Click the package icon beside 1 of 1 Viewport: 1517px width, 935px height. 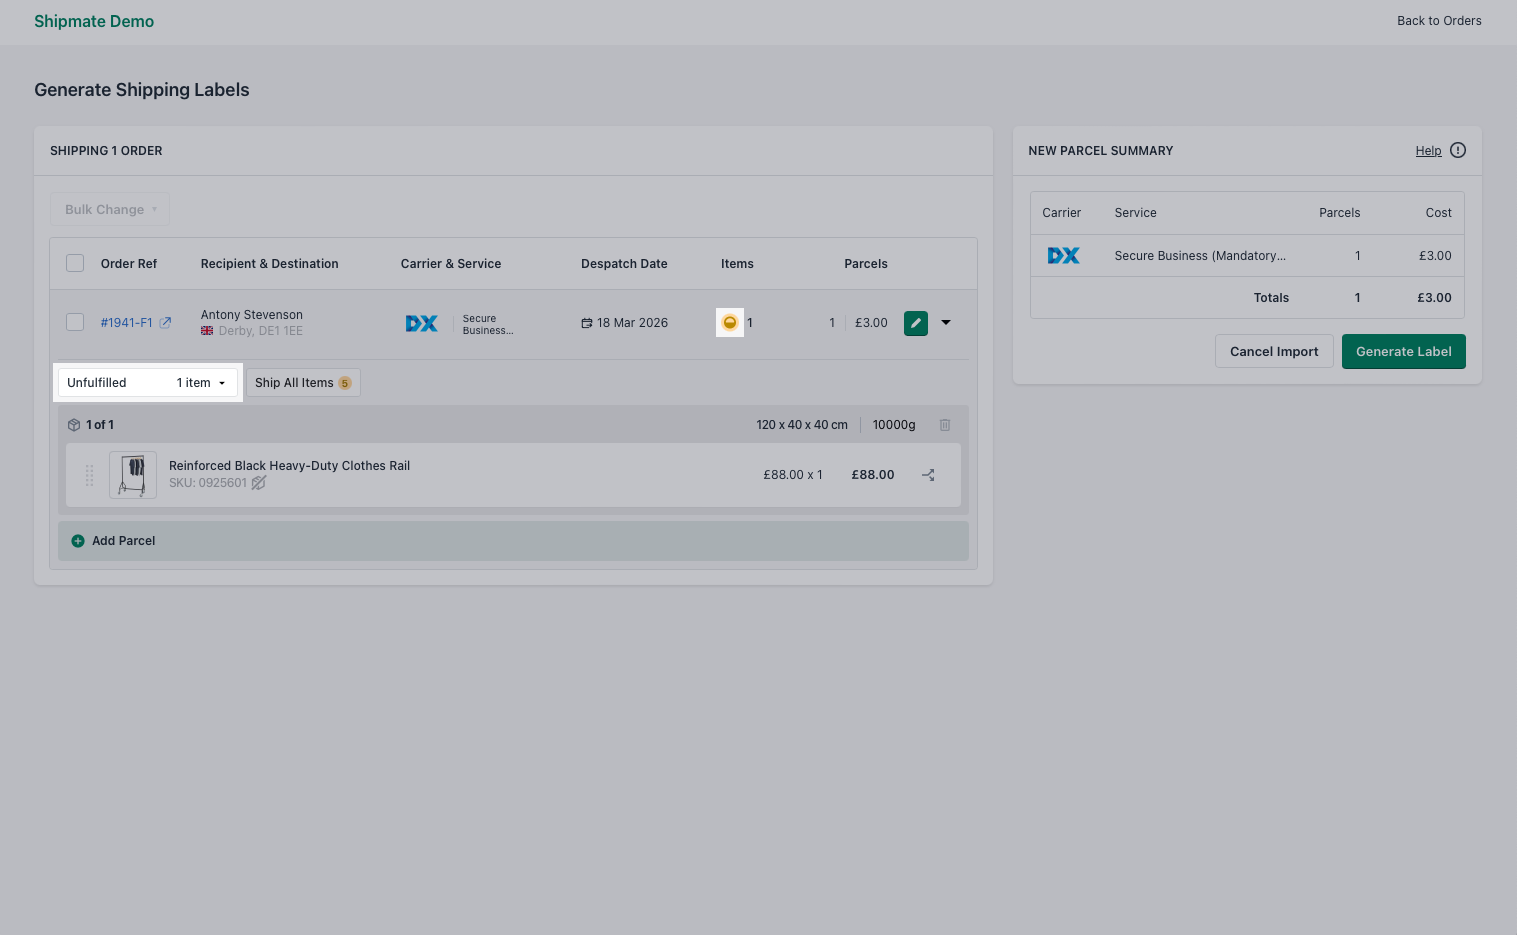74,424
